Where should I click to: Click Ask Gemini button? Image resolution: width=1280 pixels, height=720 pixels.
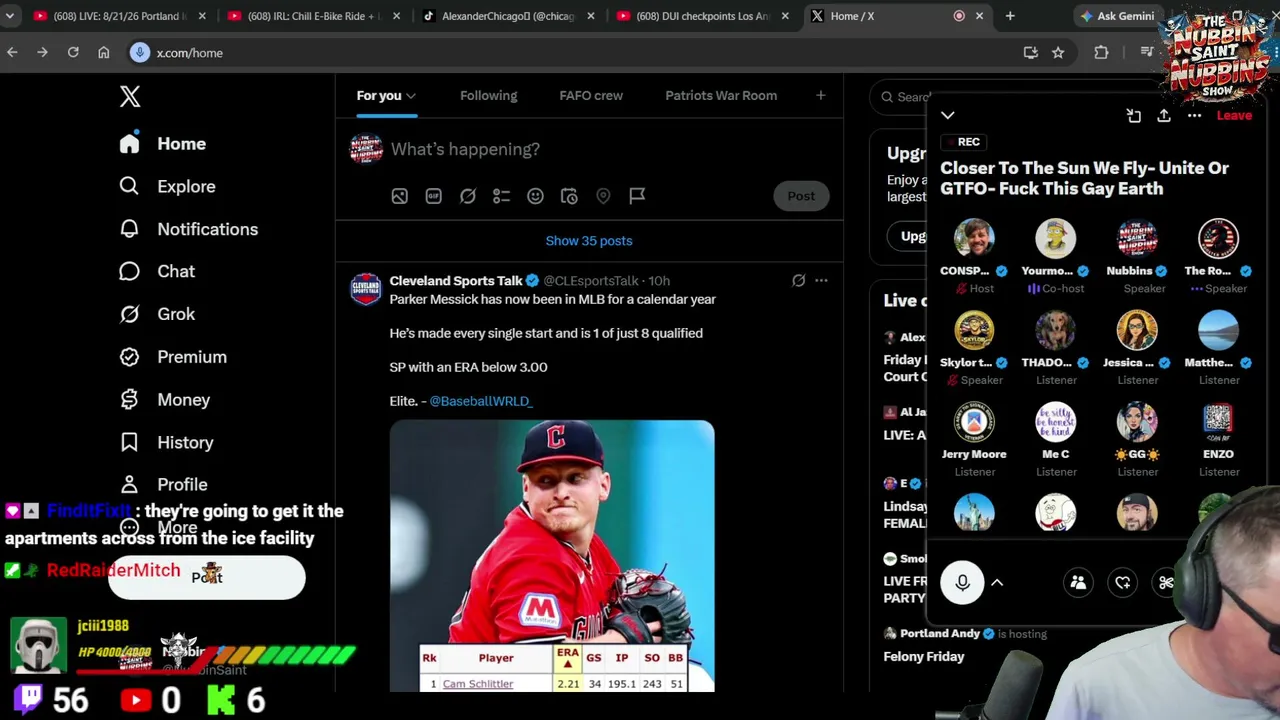[x=1118, y=16]
